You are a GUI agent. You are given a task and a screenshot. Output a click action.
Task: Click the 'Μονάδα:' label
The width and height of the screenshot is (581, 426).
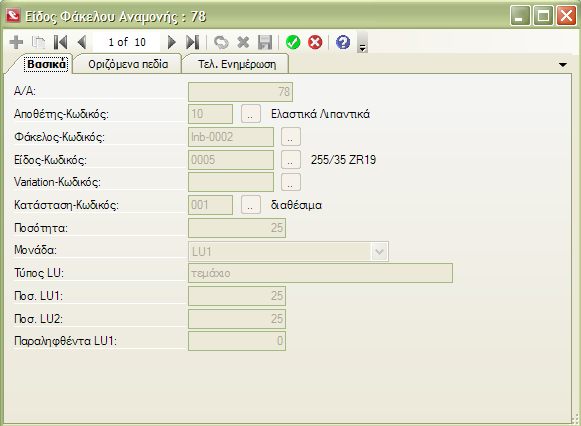[x=35, y=250]
